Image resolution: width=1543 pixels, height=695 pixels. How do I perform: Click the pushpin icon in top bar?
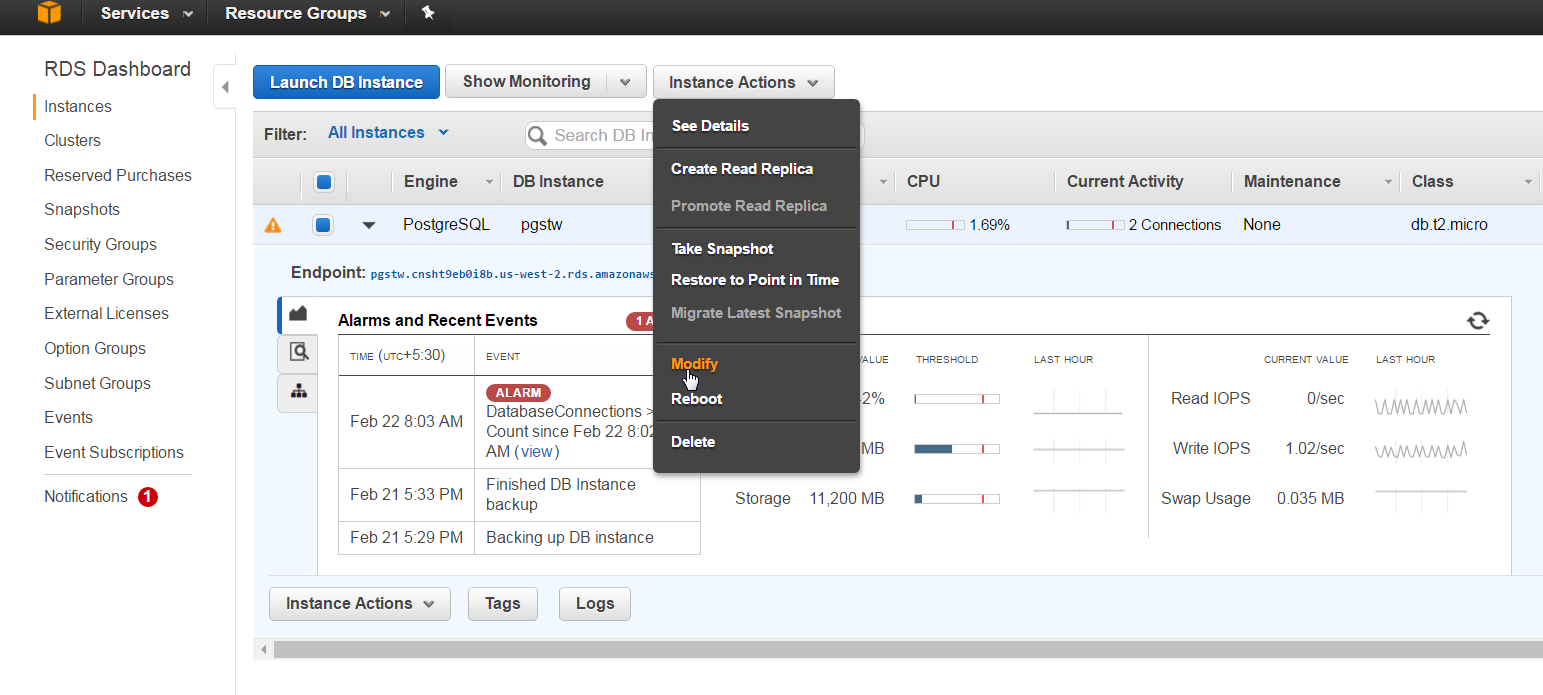click(428, 13)
